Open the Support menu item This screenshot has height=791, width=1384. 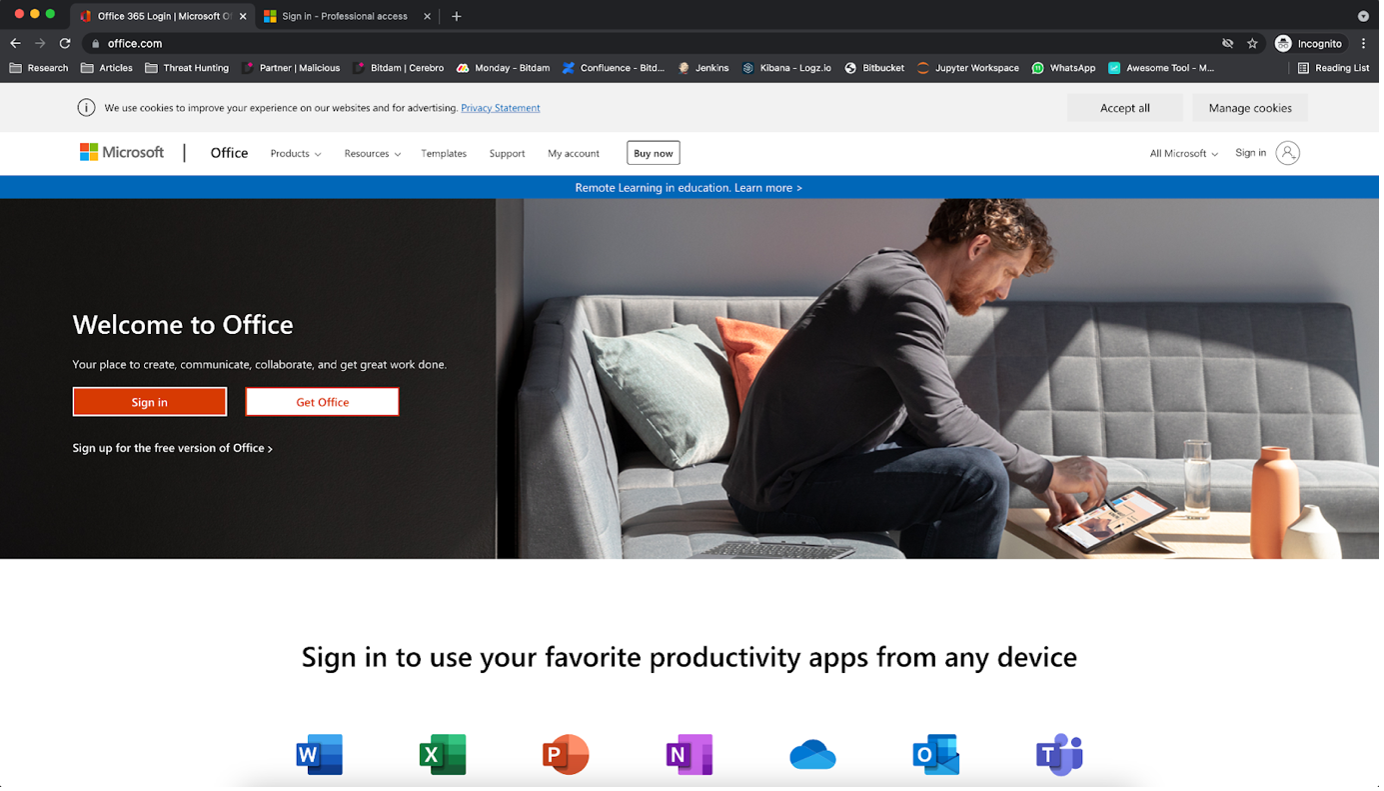509,154
